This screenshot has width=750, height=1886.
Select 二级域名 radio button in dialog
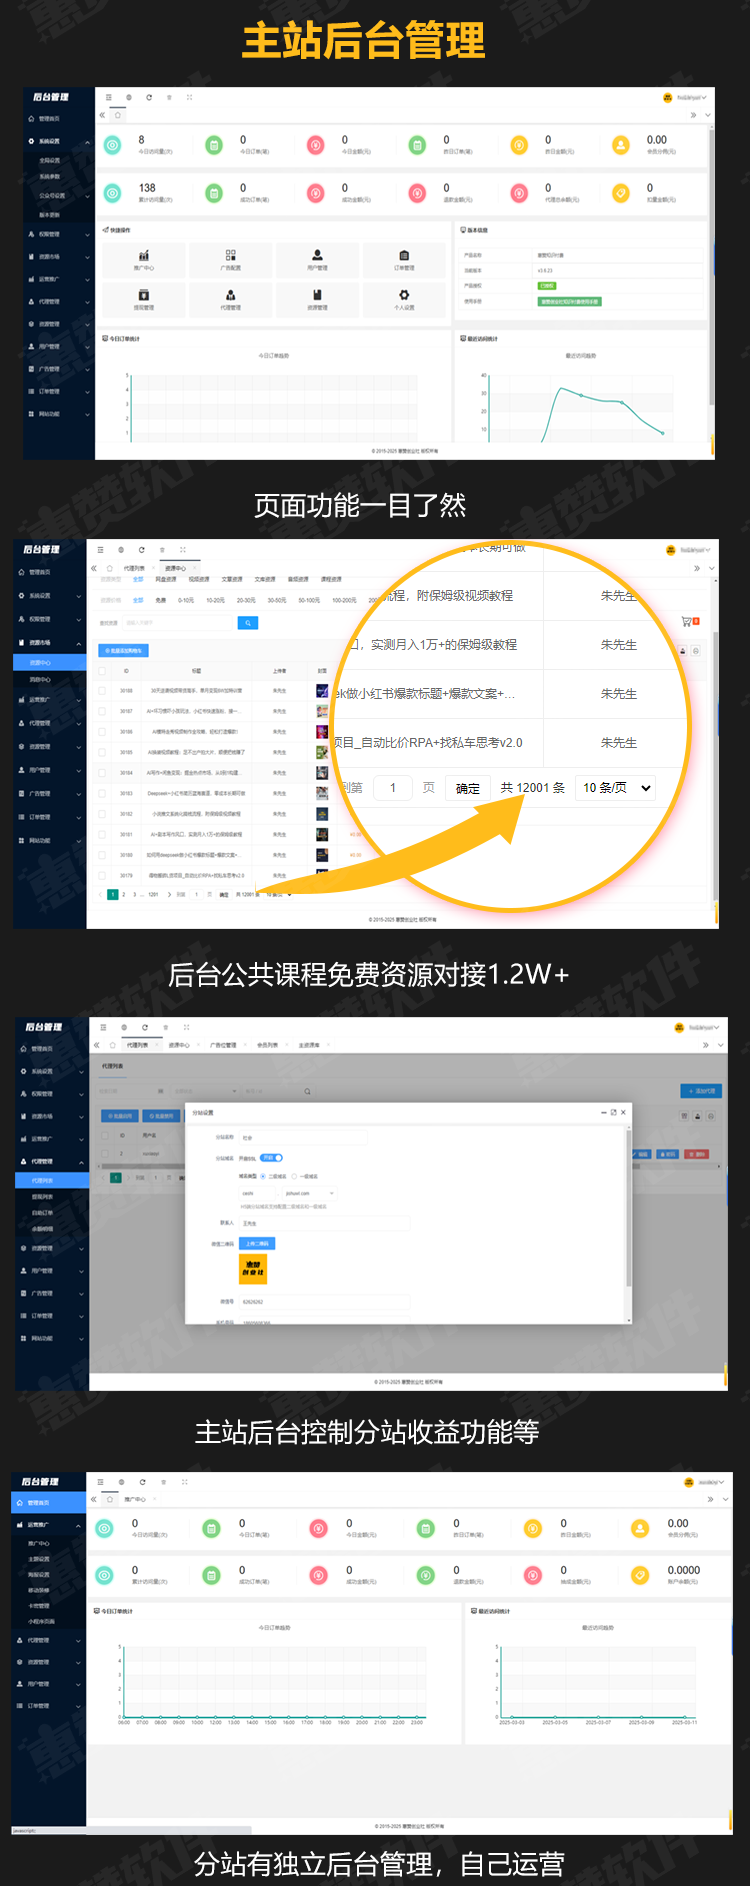264,1176
